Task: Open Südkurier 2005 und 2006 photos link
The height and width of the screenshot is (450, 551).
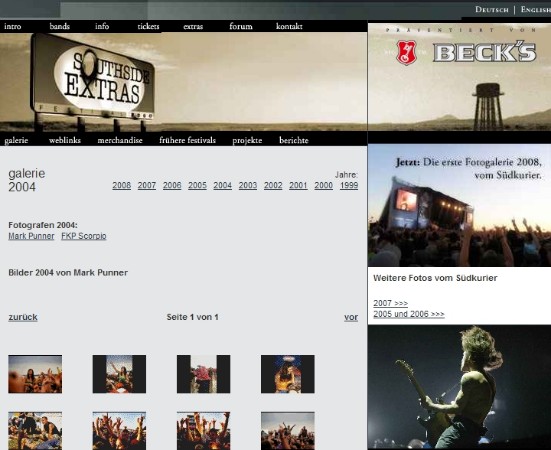Action: [409, 314]
